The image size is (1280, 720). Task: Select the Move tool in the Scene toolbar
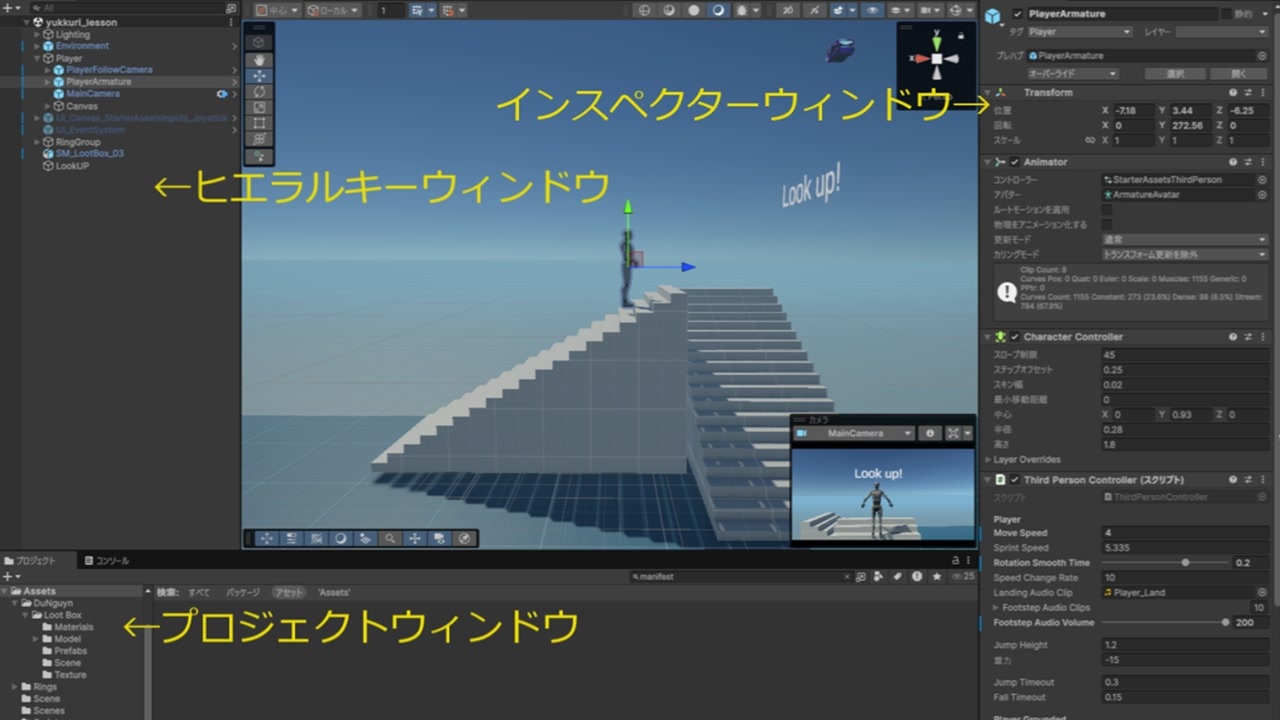pos(259,75)
